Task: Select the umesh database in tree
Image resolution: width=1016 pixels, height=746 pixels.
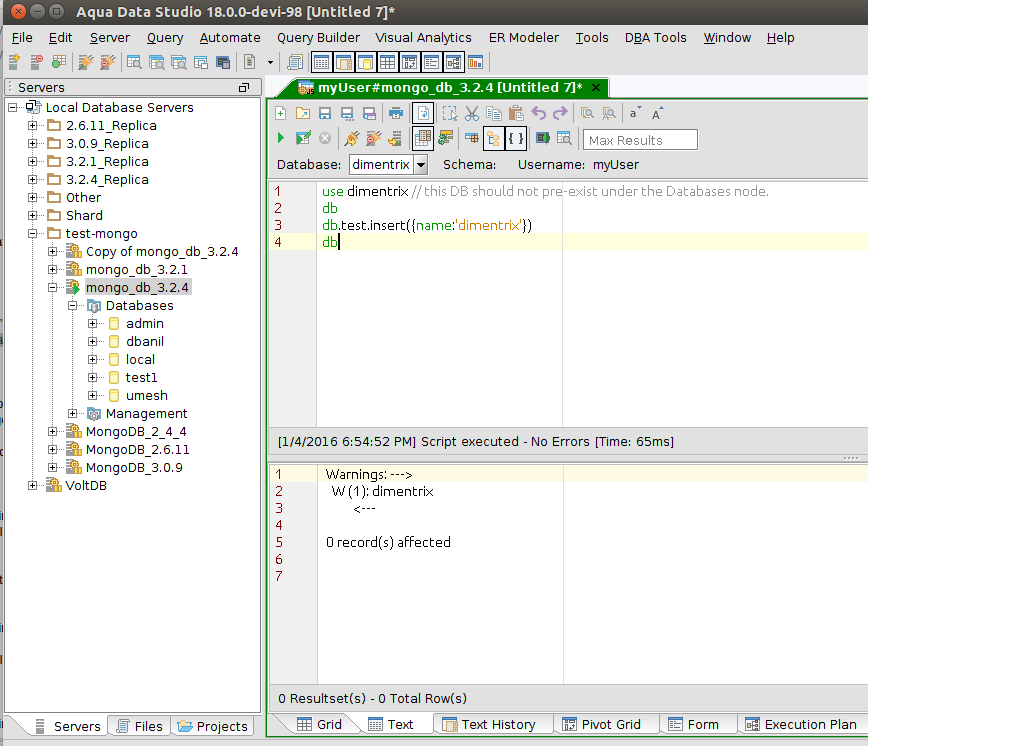Action: (146, 395)
